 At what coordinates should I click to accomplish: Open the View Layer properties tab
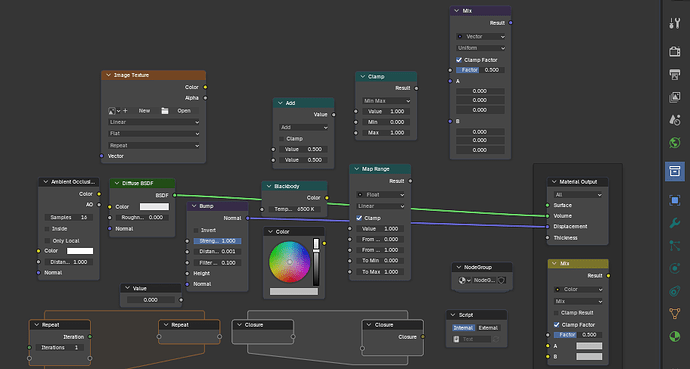pos(675,97)
